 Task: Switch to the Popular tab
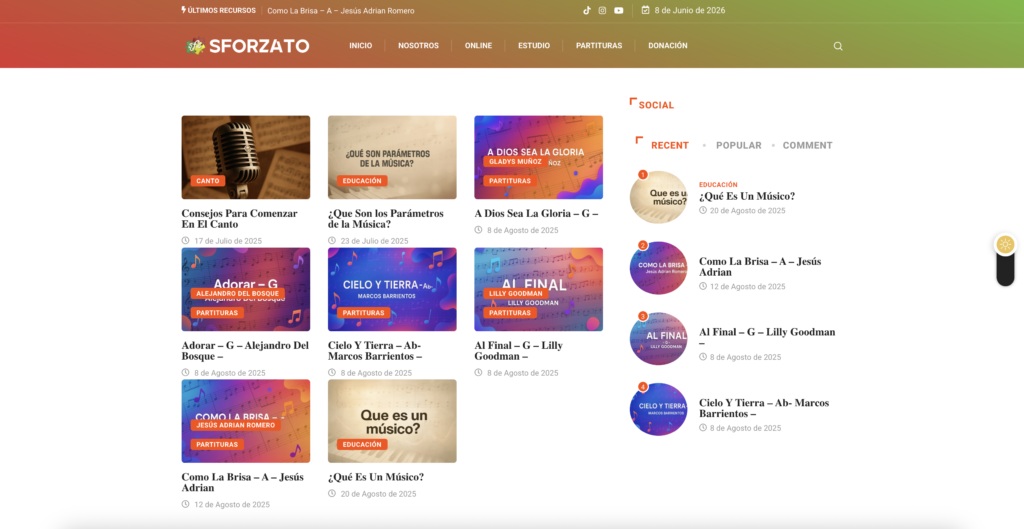pyautogui.click(x=739, y=146)
